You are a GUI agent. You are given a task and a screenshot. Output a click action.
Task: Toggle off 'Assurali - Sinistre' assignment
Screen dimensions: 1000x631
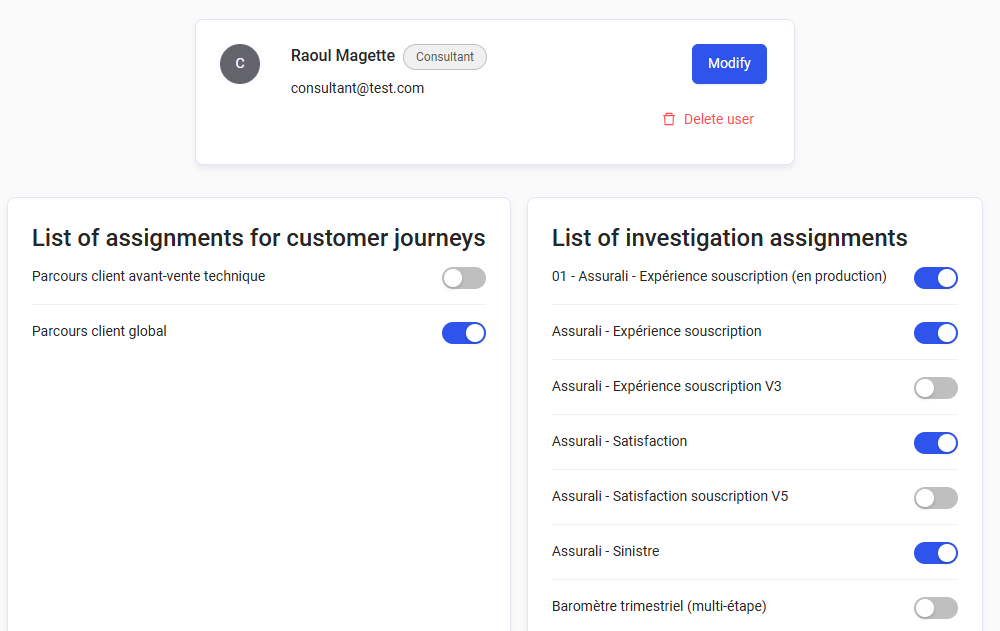(936, 553)
